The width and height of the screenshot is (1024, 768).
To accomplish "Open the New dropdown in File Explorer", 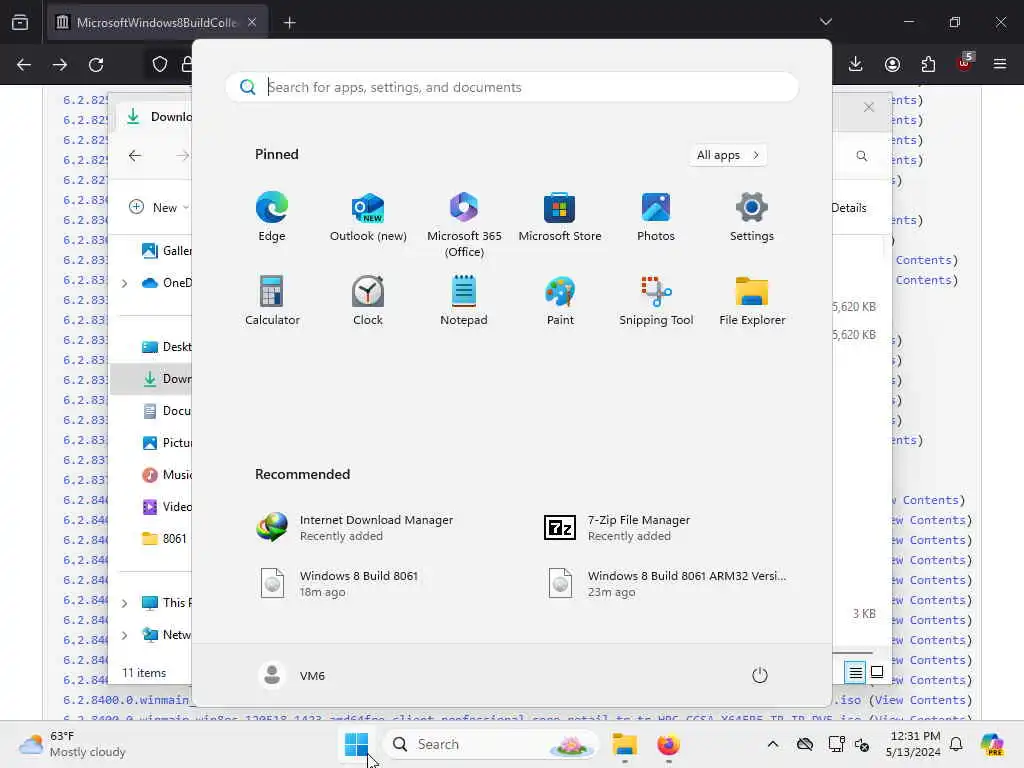I will tap(159, 208).
